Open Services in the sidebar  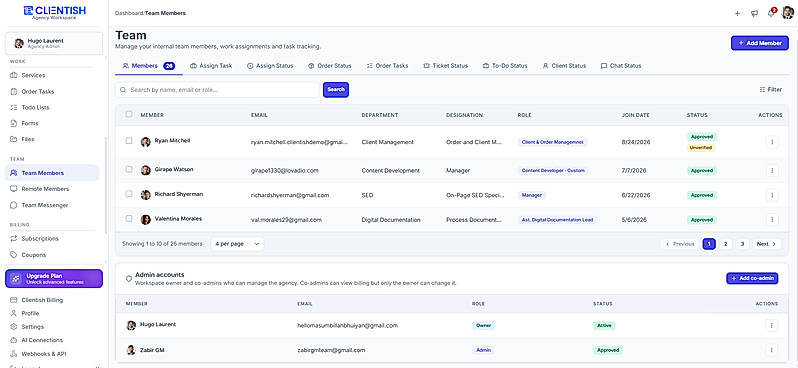(33, 75)
